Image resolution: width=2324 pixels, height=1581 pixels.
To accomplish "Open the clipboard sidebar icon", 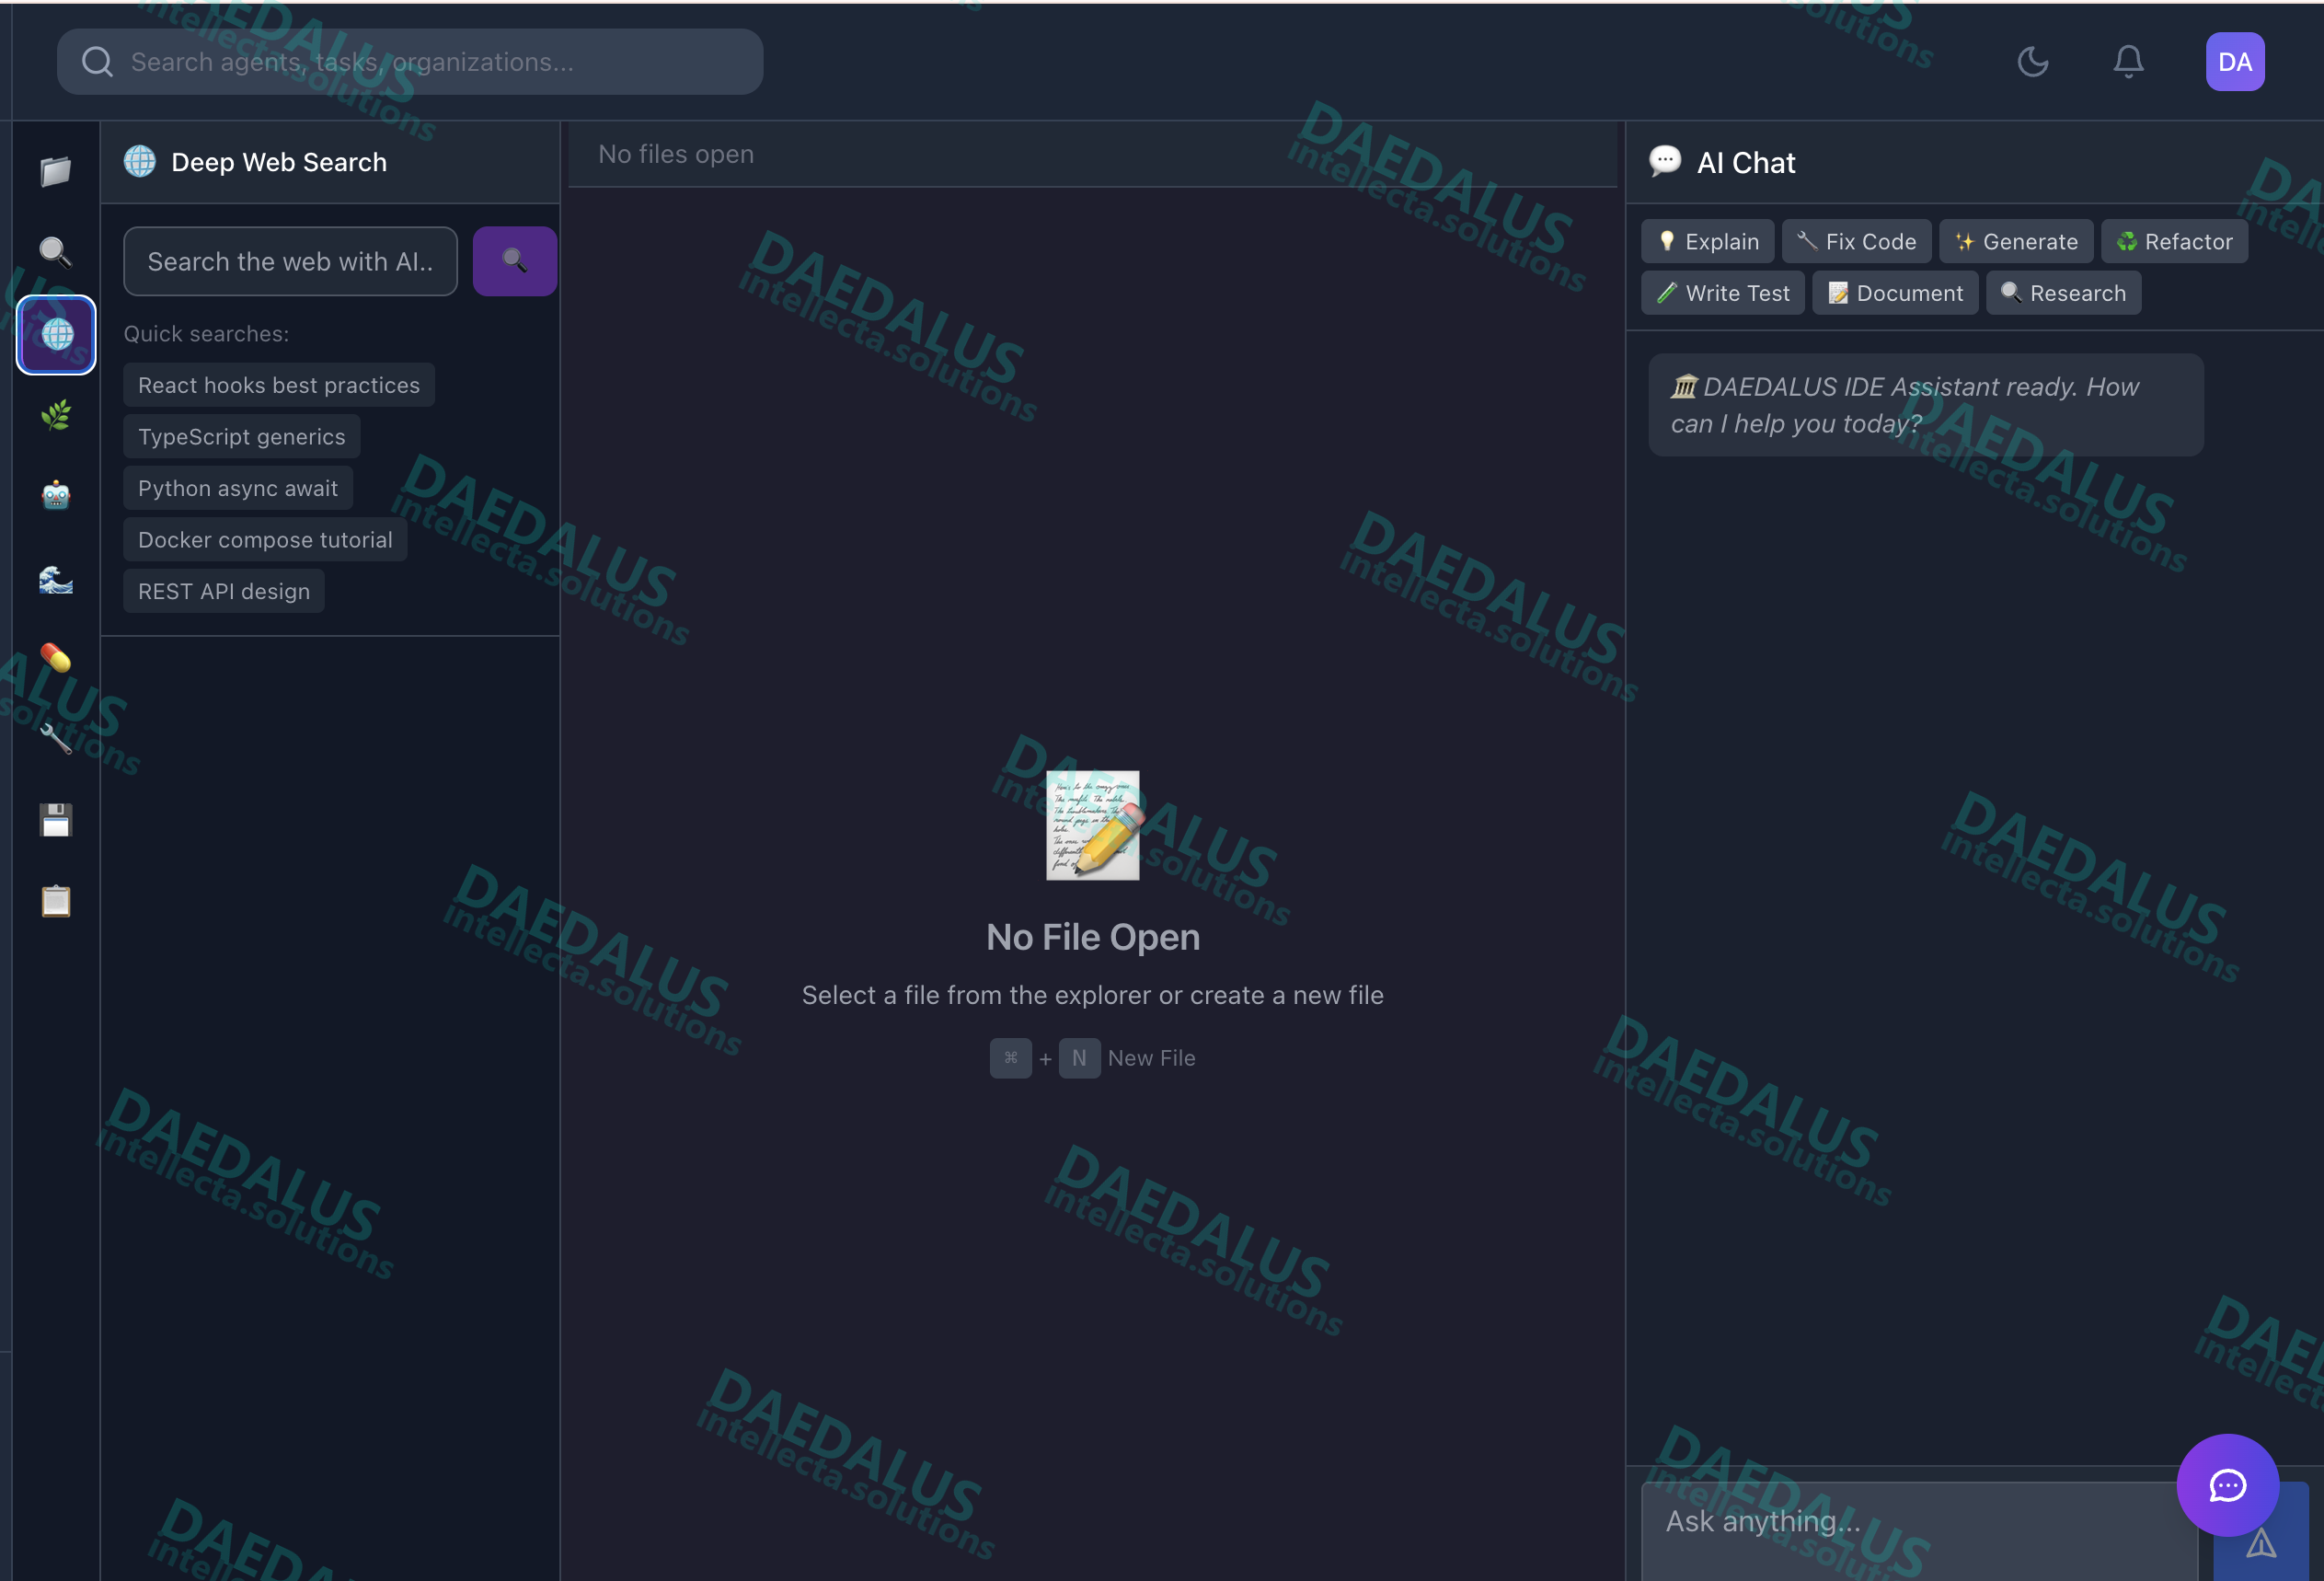I will (x=56, y=902).
